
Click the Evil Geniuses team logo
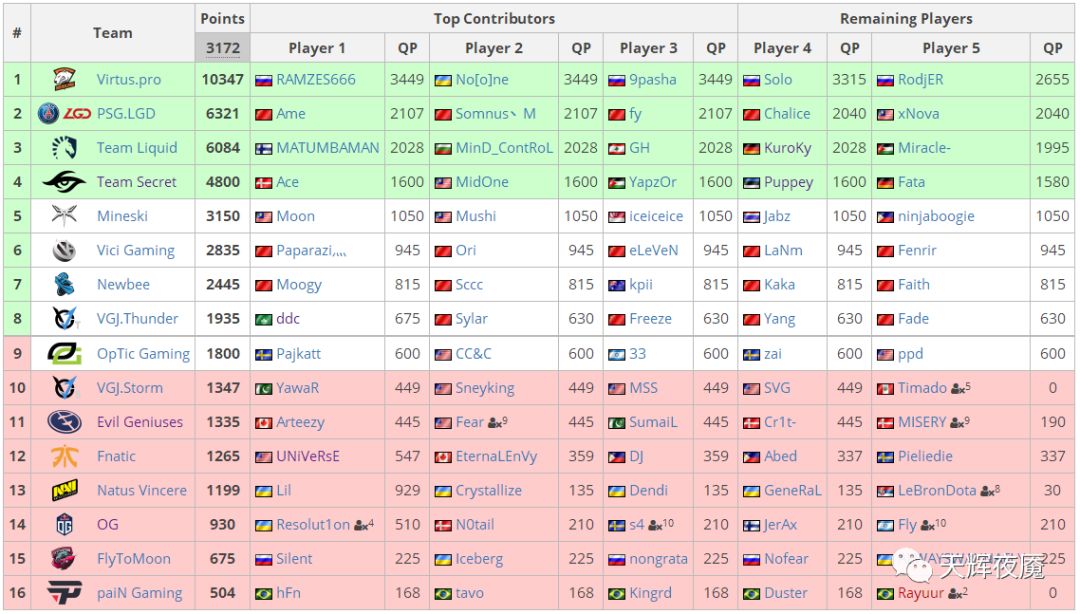click(64, 422)
